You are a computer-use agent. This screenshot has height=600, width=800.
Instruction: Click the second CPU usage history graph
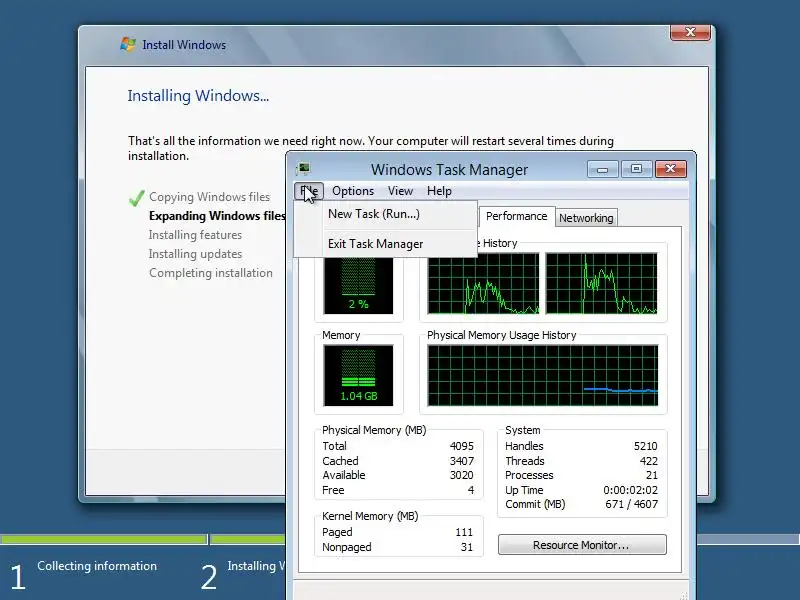pyautogui.click(x=602, y=284)
